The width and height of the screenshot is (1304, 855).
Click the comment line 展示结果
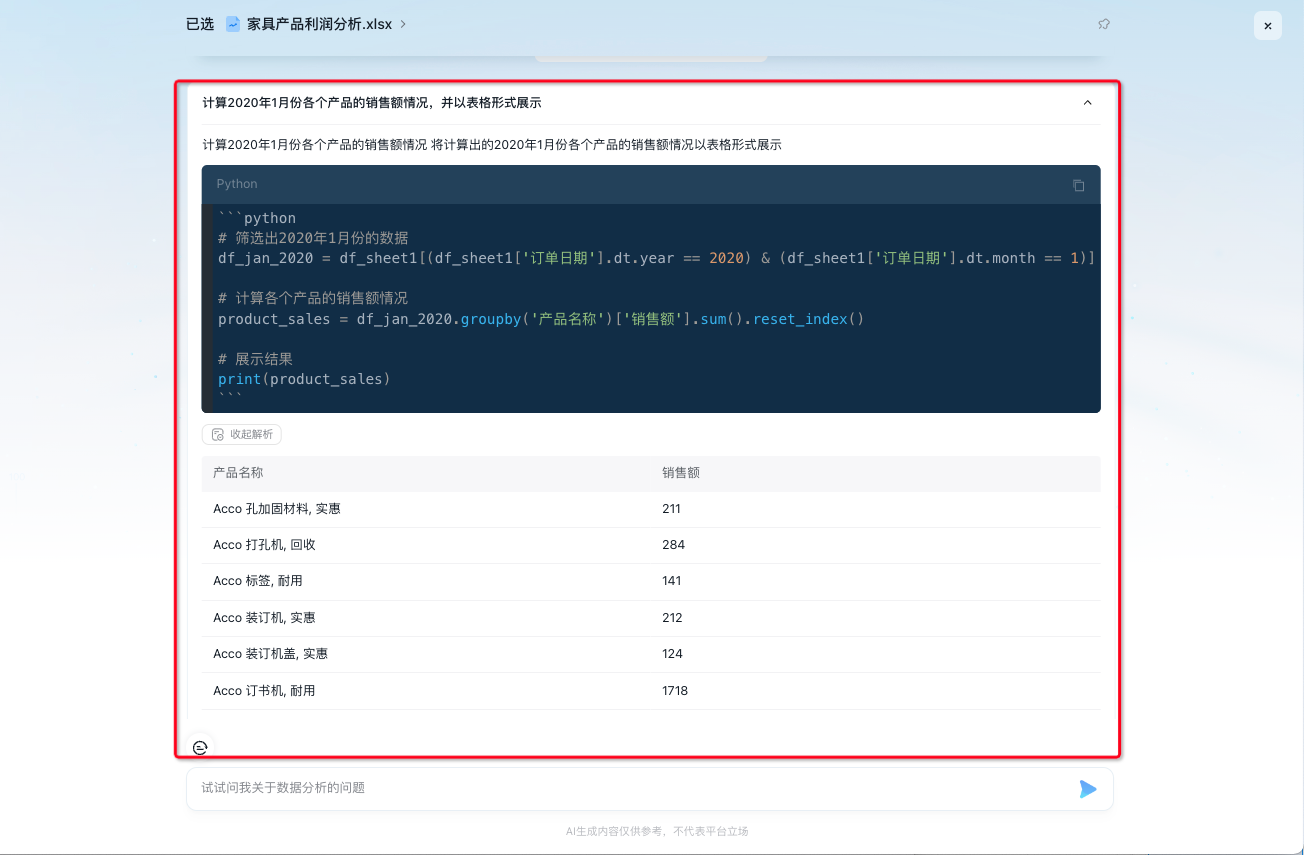255,359
